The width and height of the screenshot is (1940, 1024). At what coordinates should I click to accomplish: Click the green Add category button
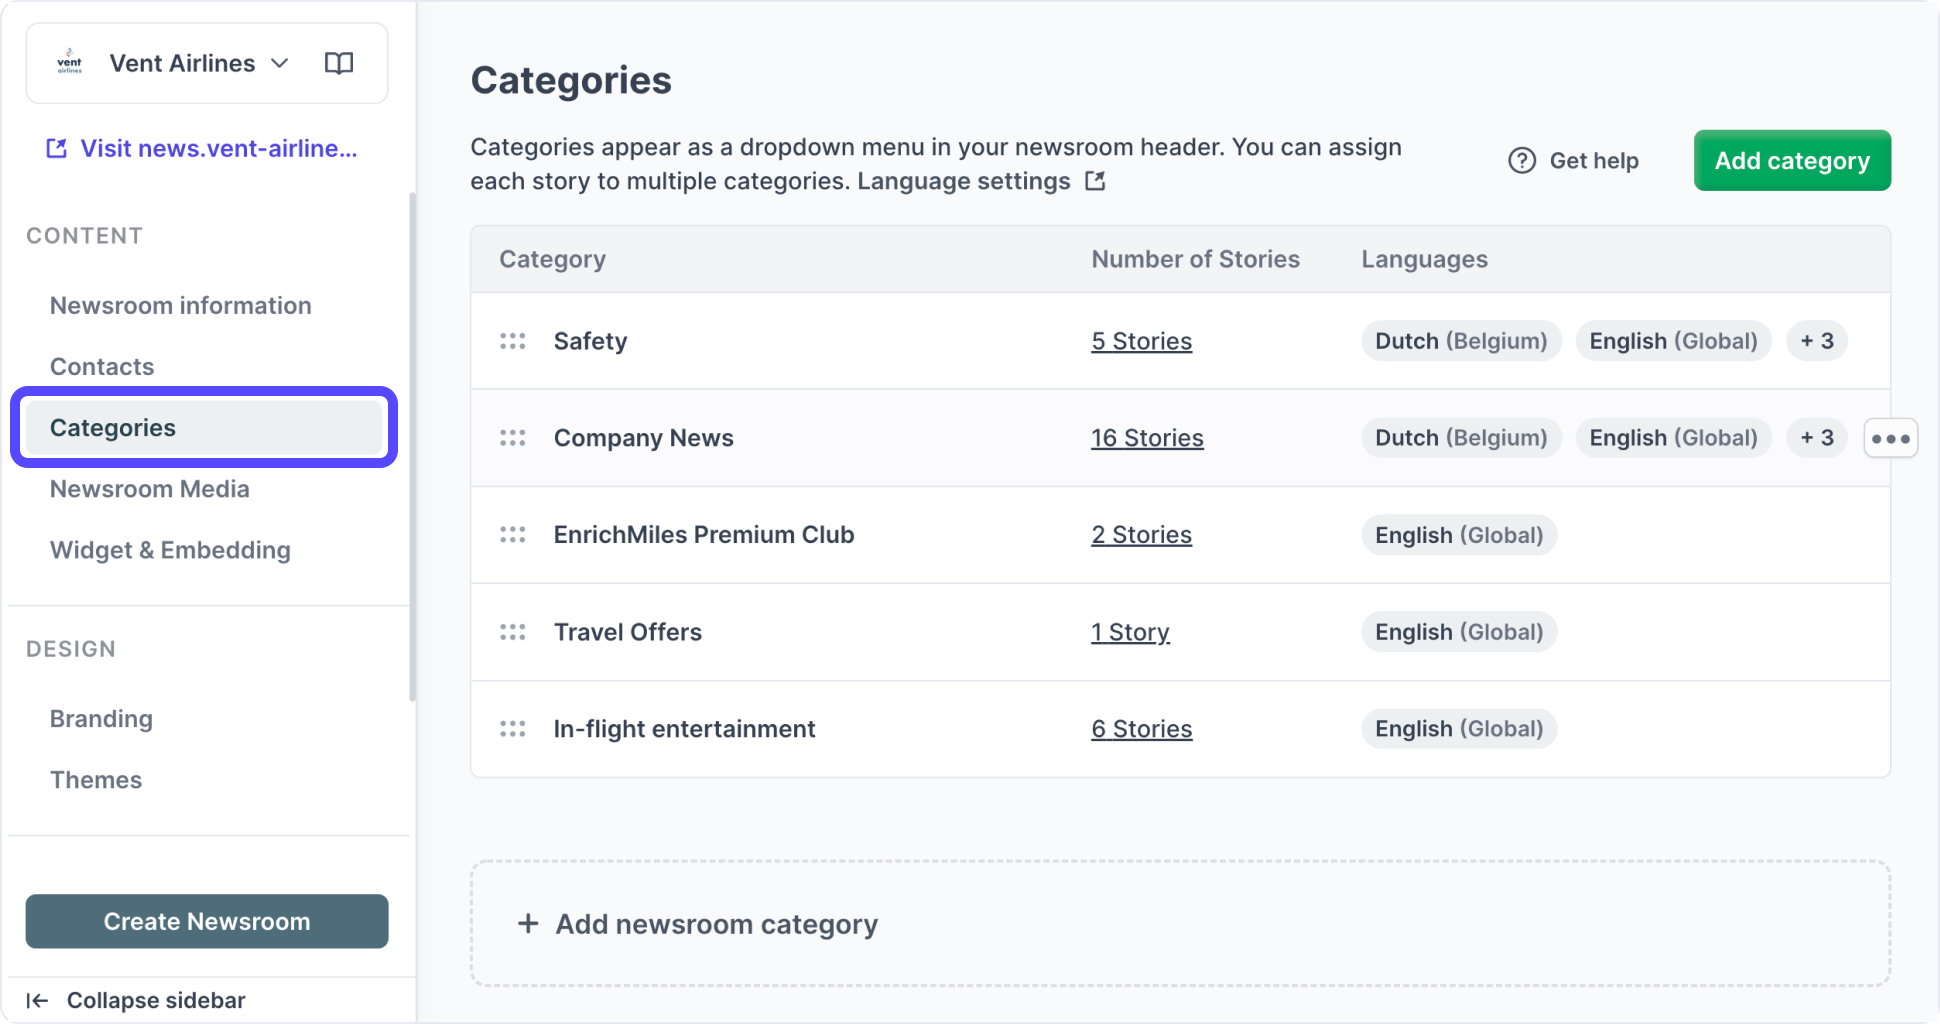pos(1792,160)
